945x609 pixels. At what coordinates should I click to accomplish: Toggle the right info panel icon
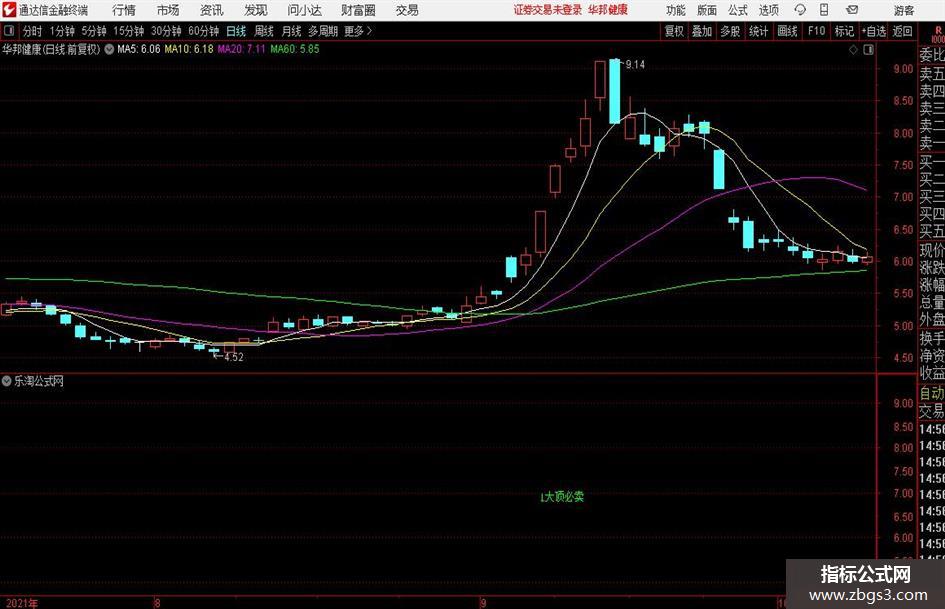coord(868,50)
